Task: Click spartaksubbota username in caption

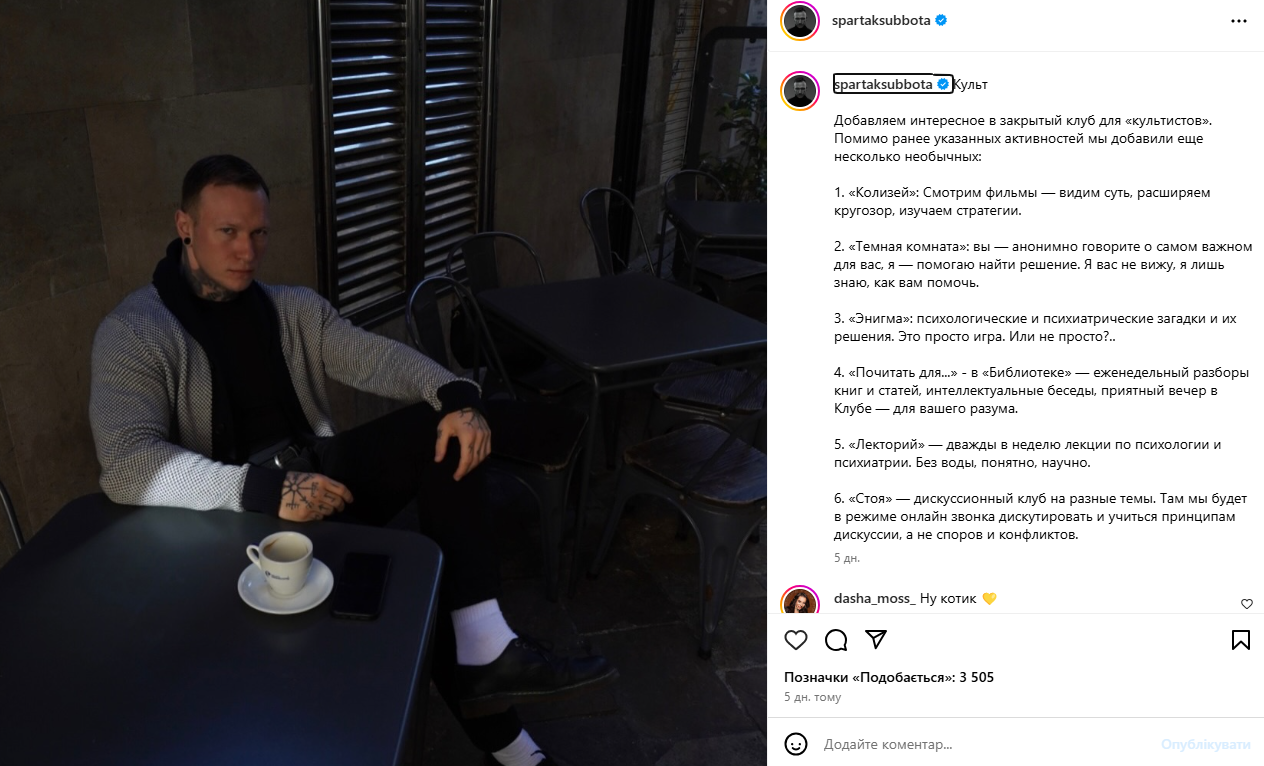Action: coord(883,84)
